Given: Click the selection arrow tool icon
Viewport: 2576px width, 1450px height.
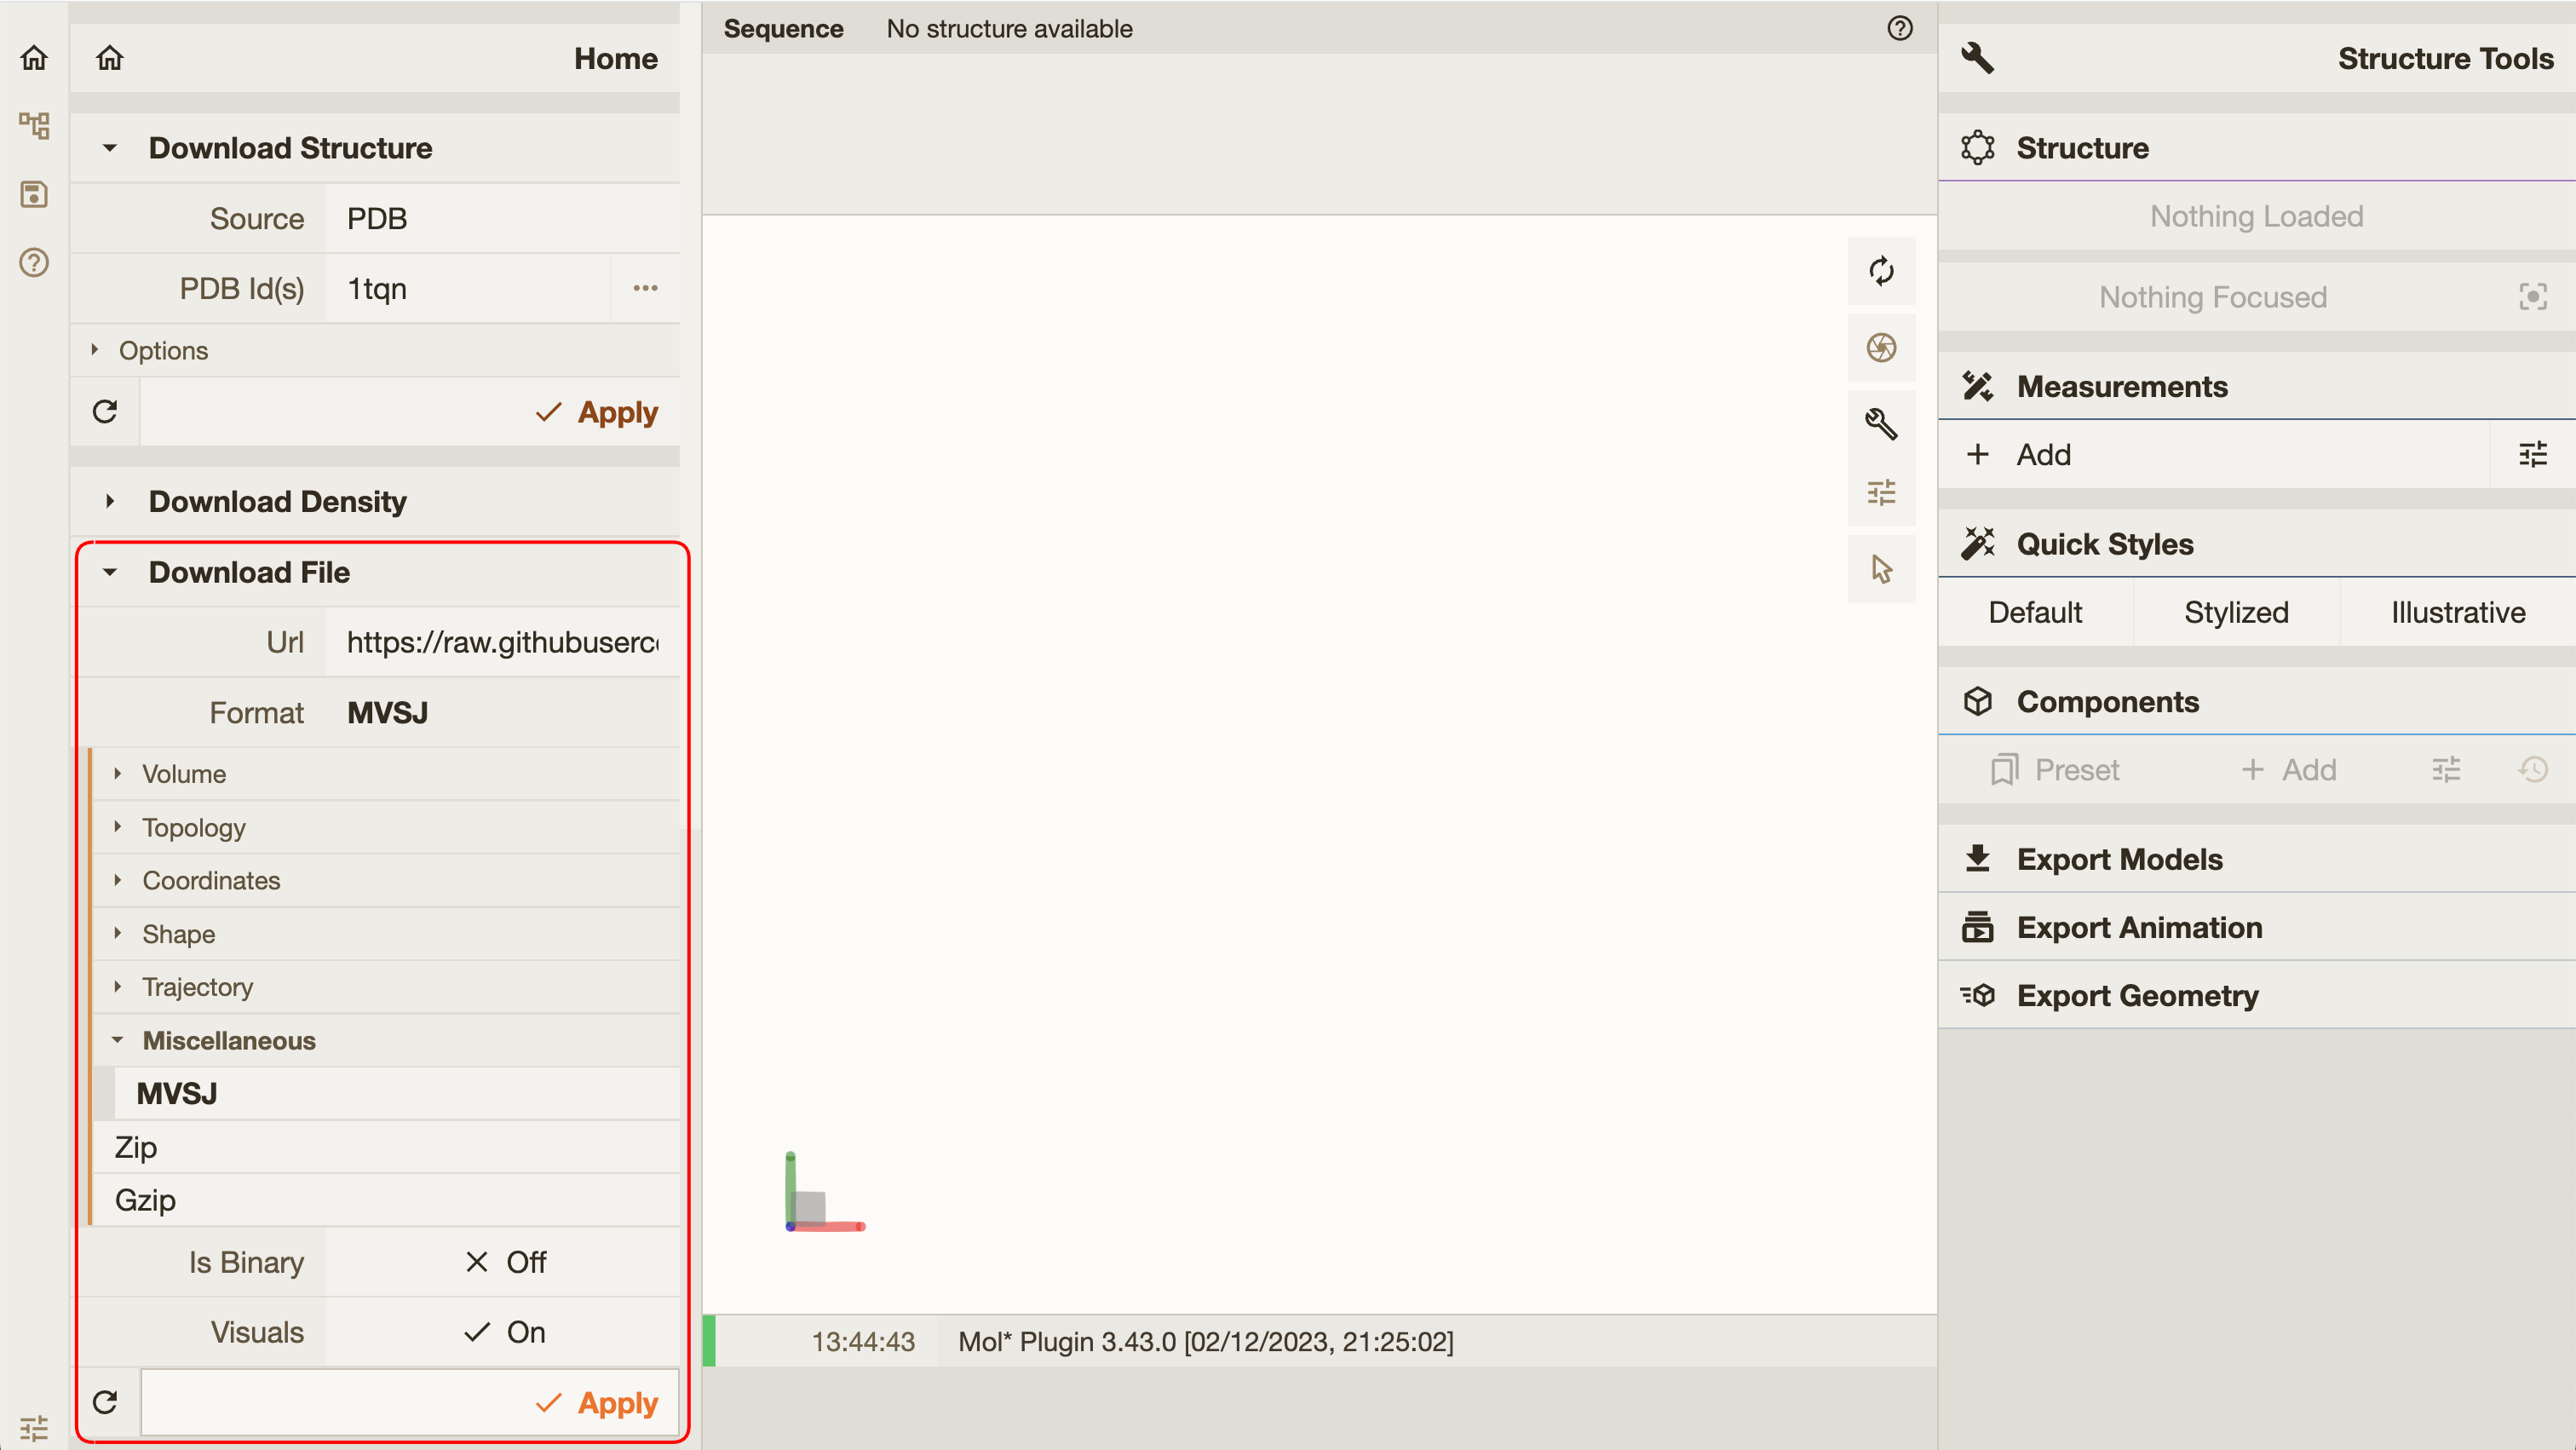Looking at the screenshot, I should [1881, 568].
